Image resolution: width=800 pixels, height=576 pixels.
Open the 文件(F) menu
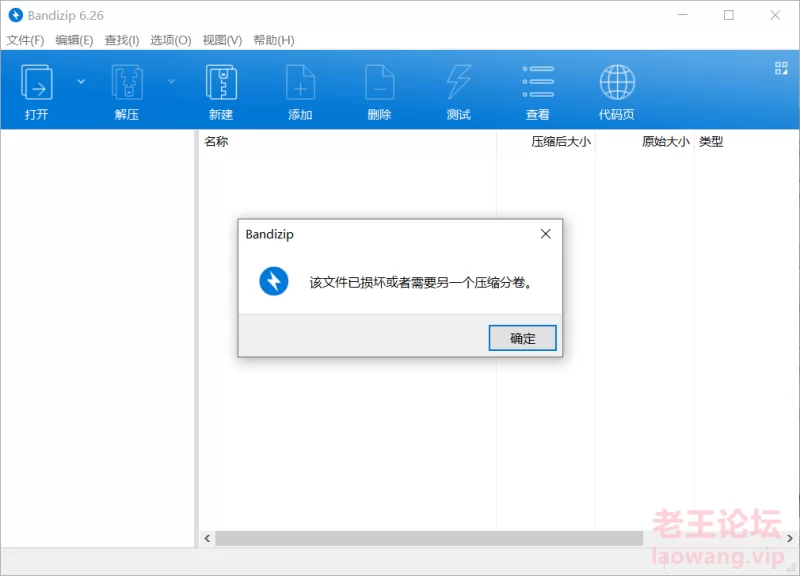pos(25,40)
